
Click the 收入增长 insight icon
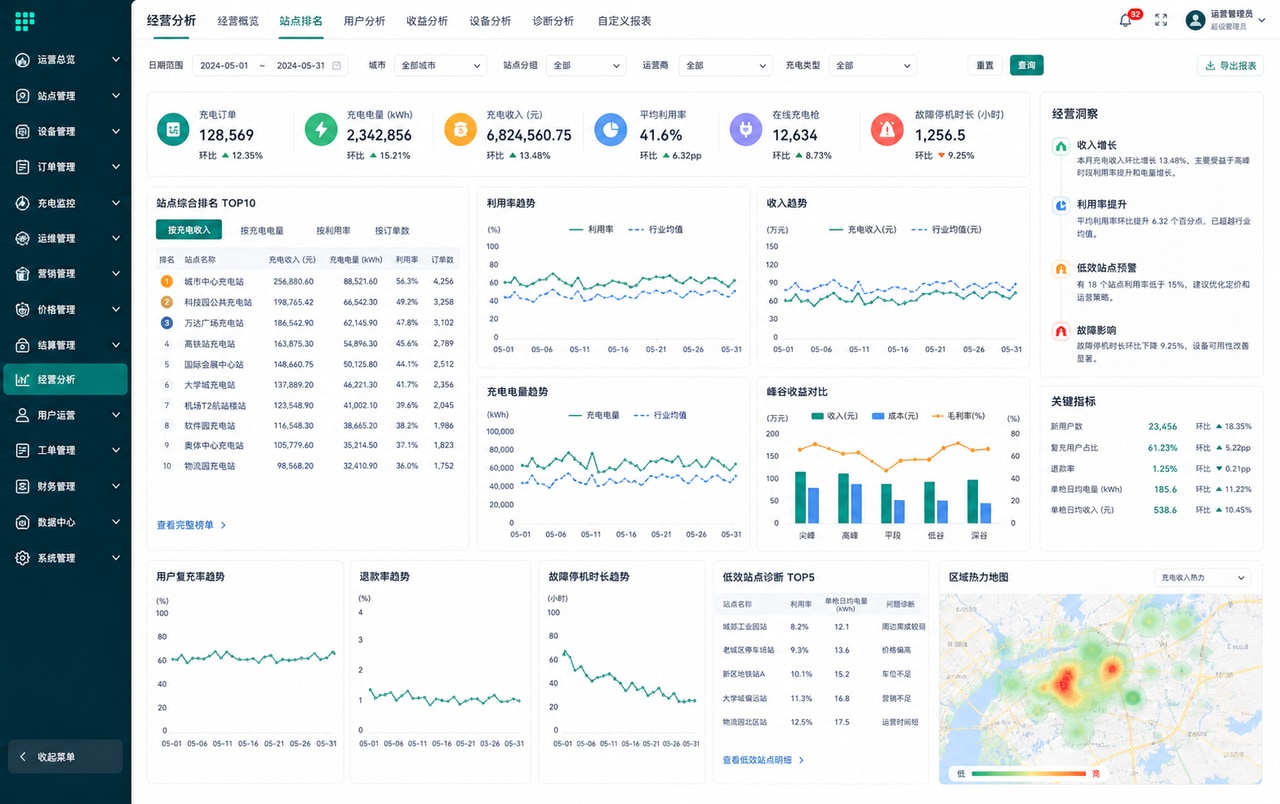click(x=1061, y=146)
